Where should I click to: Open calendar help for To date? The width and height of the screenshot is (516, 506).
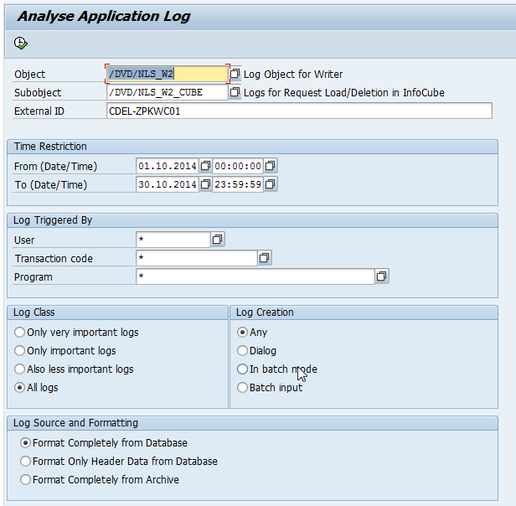tap(205, 184)
